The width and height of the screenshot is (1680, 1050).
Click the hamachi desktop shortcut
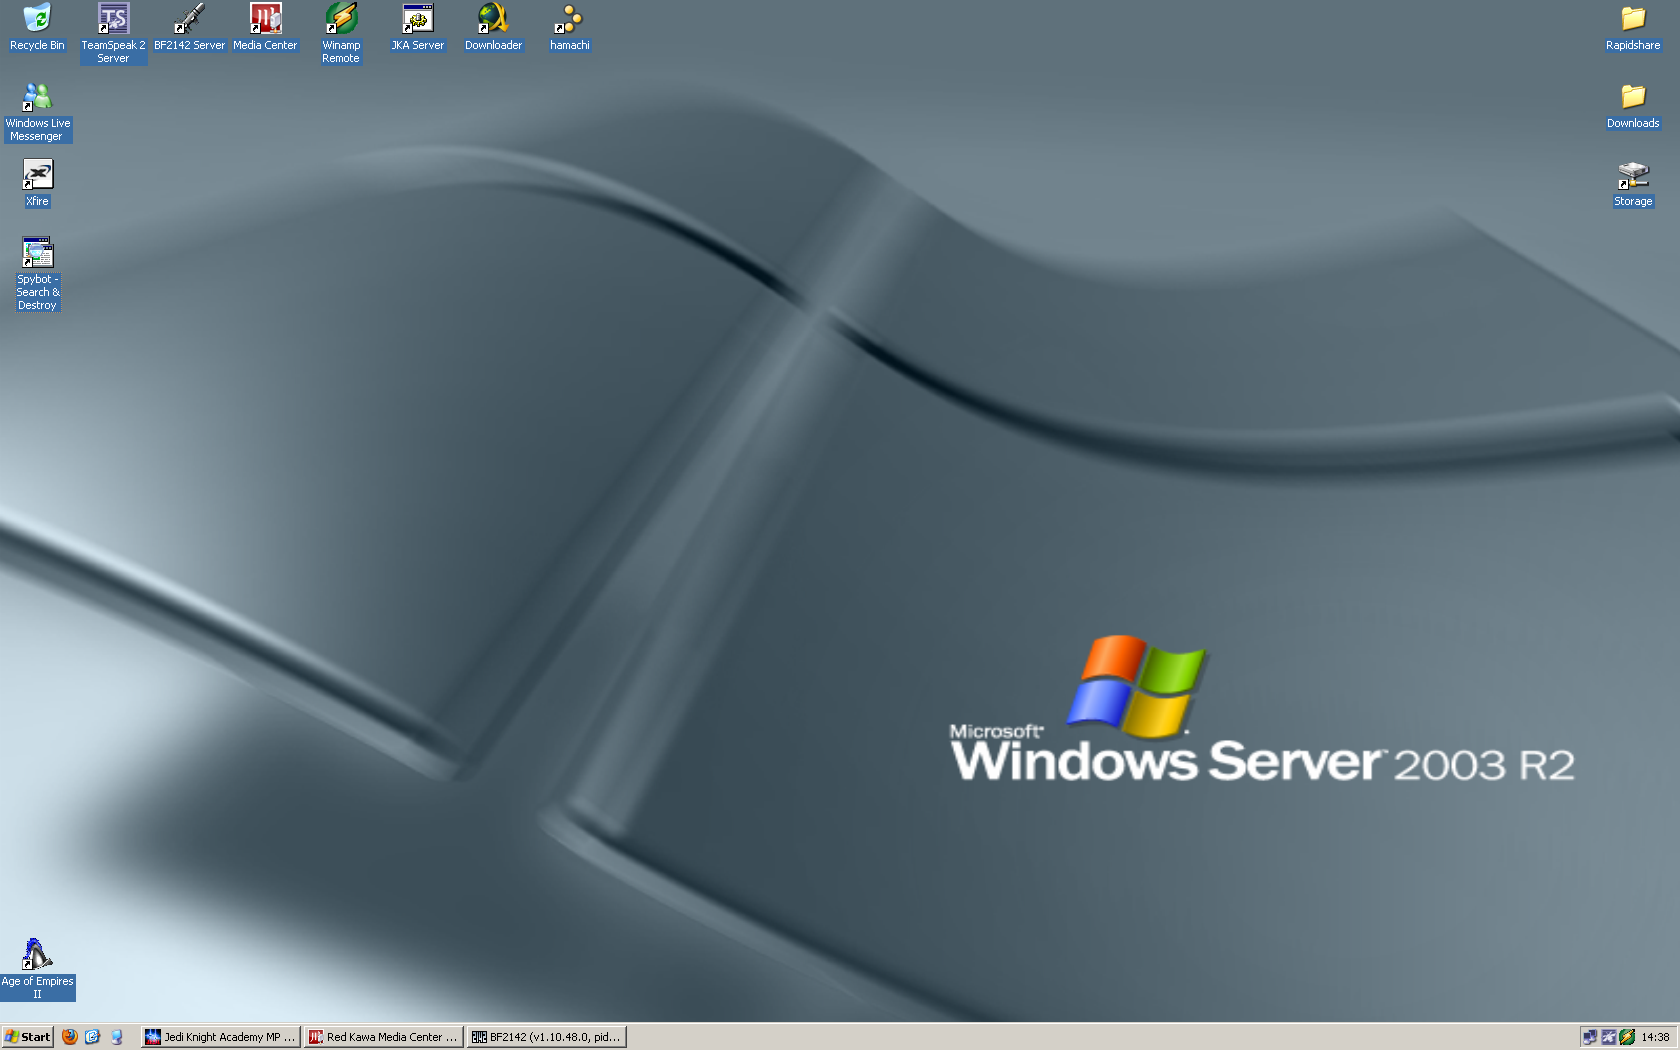[569, 19]
